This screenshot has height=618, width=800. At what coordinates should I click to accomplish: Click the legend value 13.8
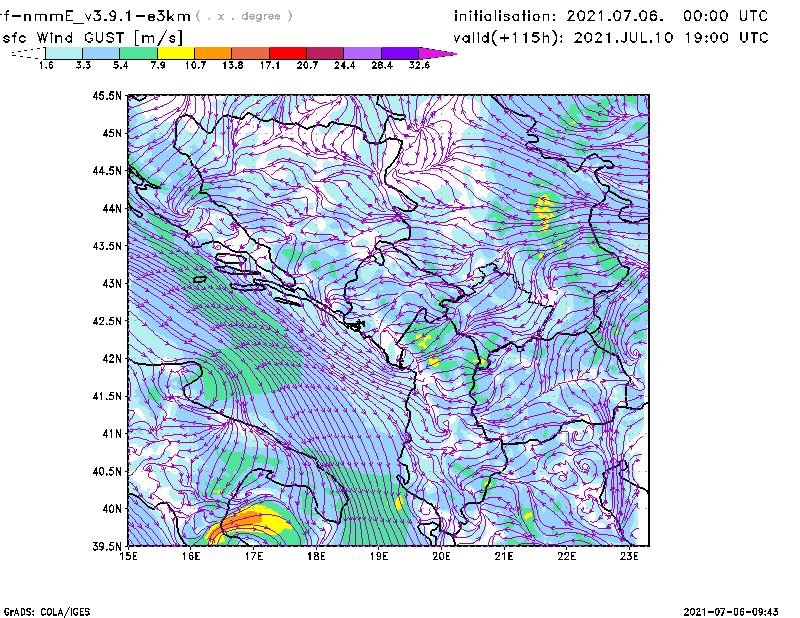coord(233,65)
